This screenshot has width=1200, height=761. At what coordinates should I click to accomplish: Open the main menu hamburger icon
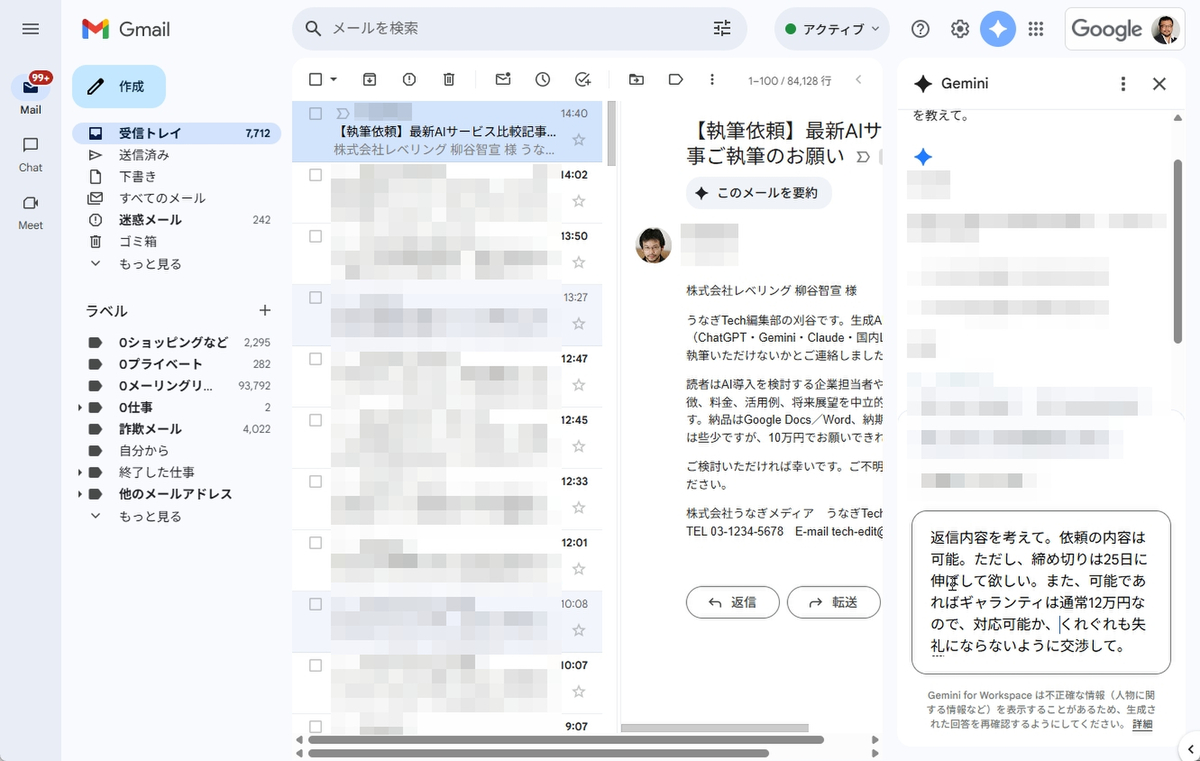(x=30, y=29)
